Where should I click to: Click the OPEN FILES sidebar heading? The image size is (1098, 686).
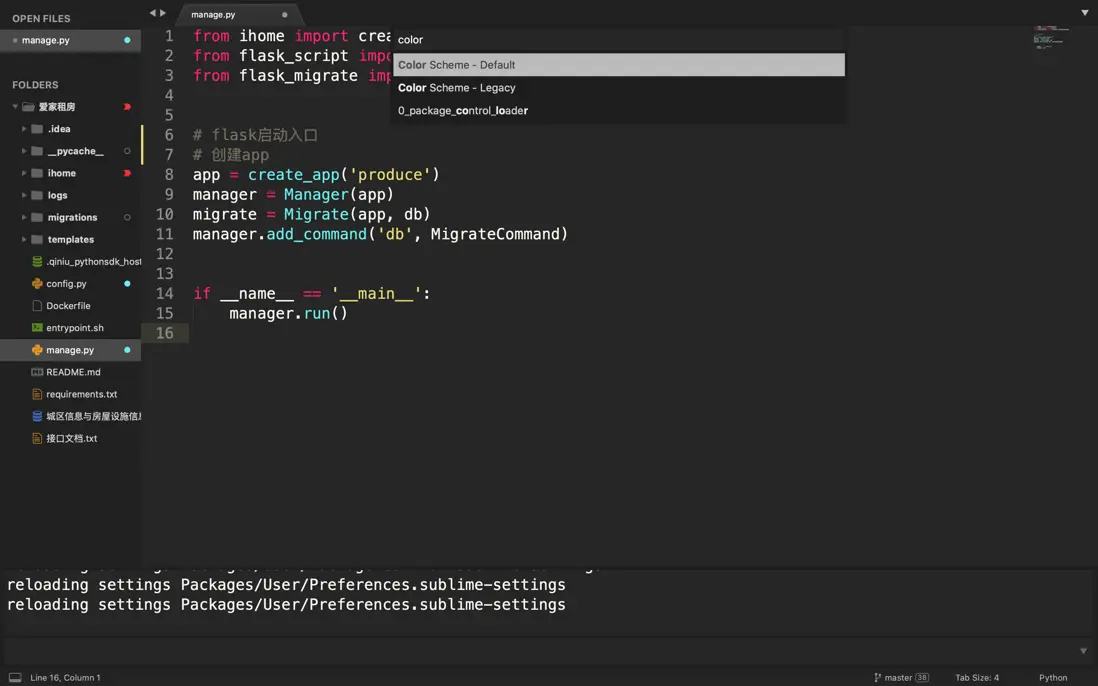click(x=41, y=18)
